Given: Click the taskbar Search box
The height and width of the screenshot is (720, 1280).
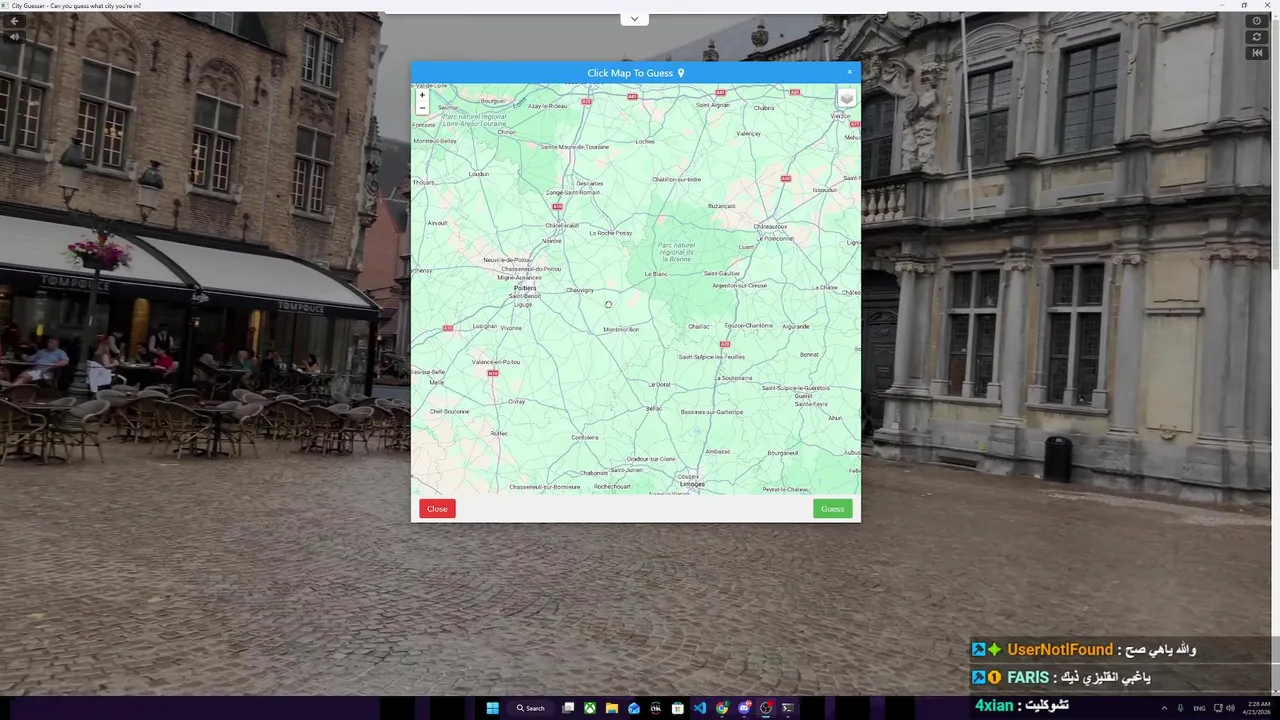Looking at the screenshot, I should [x=531, y=708].
